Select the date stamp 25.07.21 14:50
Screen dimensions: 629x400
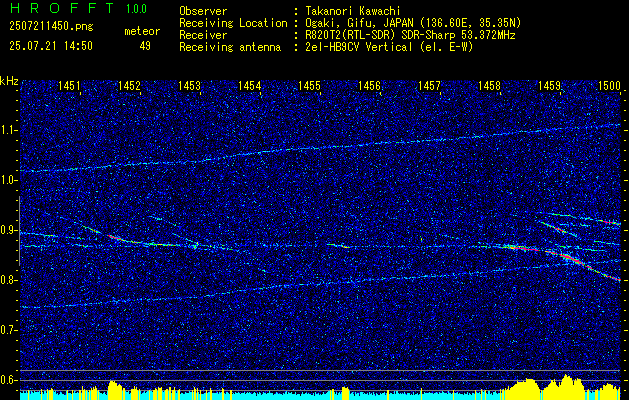click(x=51, y=46)
